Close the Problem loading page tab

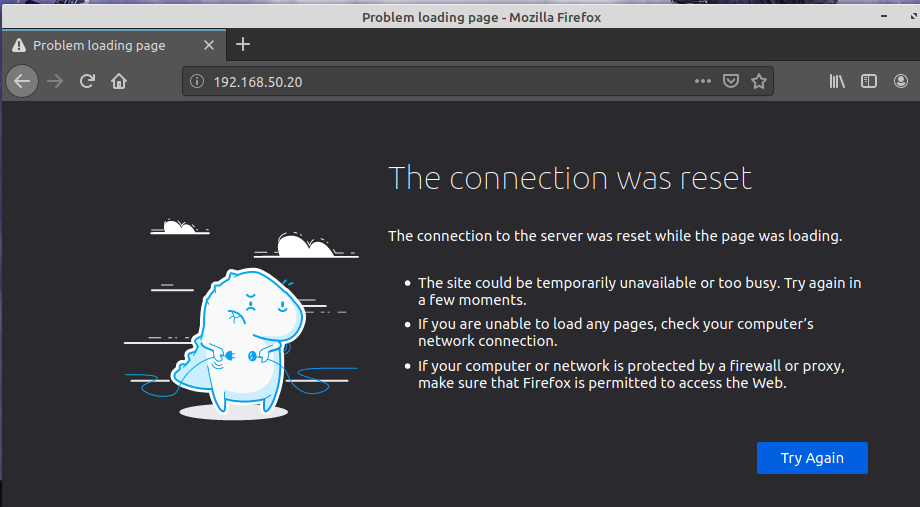click(210, 45)
